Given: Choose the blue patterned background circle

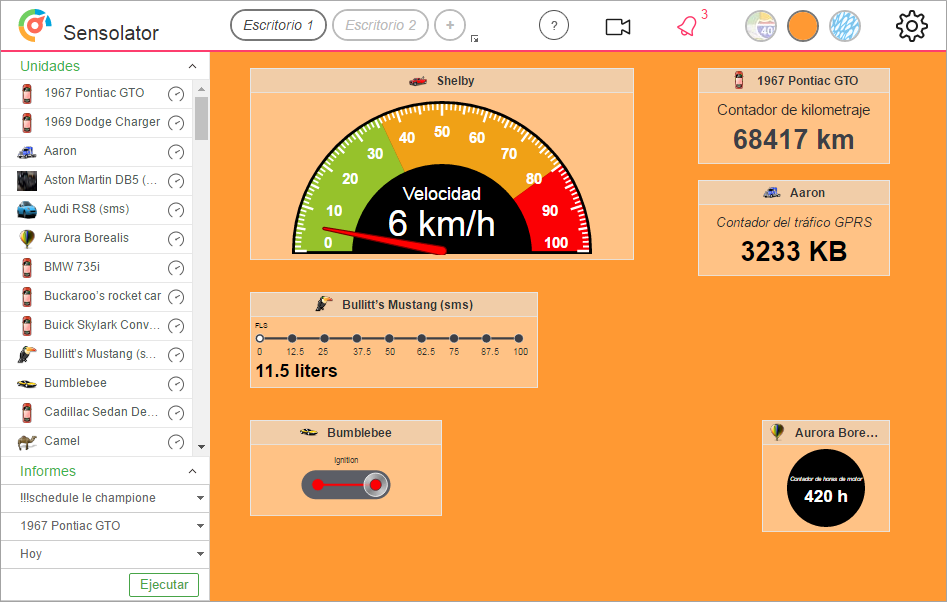Looking at the screenshot, I should (845, 26).
